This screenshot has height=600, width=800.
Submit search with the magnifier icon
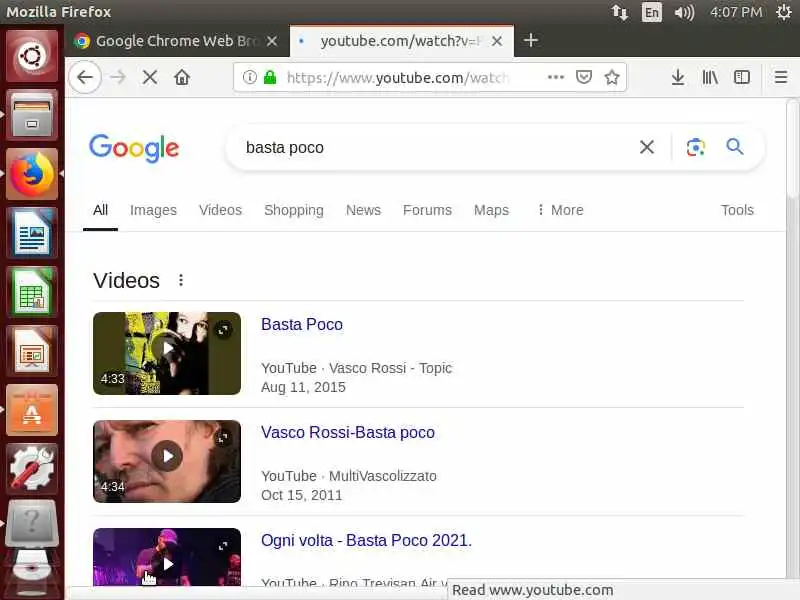point(735,147)
